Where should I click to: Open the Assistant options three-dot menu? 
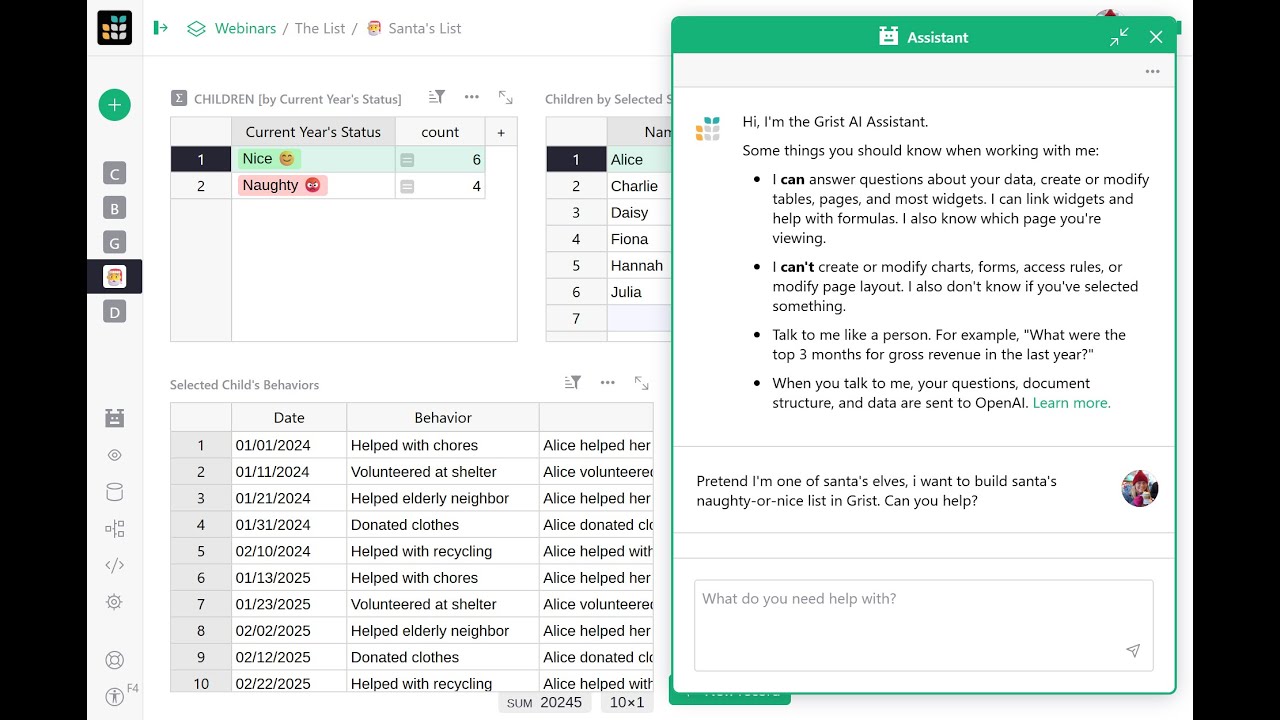1152,71
